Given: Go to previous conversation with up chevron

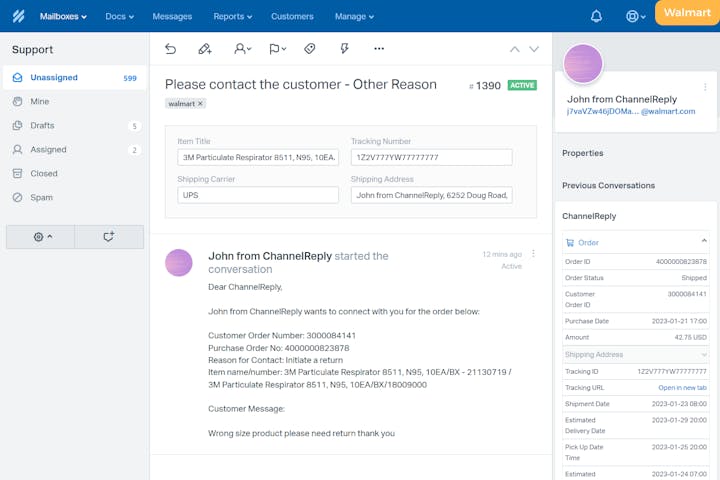Looking at the screenshot, I should 515,48.
